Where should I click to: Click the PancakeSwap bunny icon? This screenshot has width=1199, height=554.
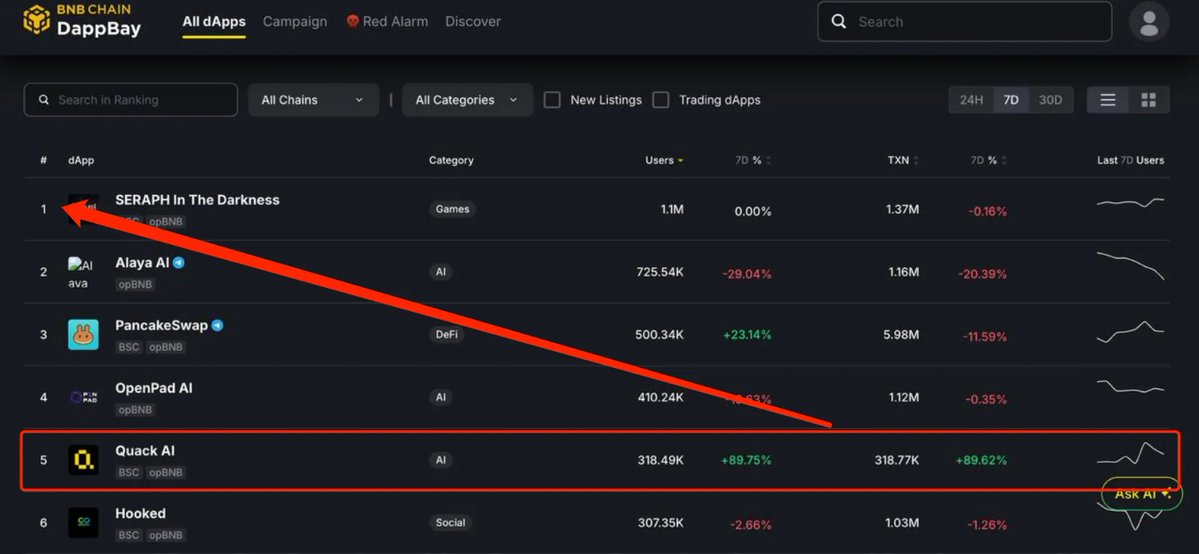coord(83,334)
